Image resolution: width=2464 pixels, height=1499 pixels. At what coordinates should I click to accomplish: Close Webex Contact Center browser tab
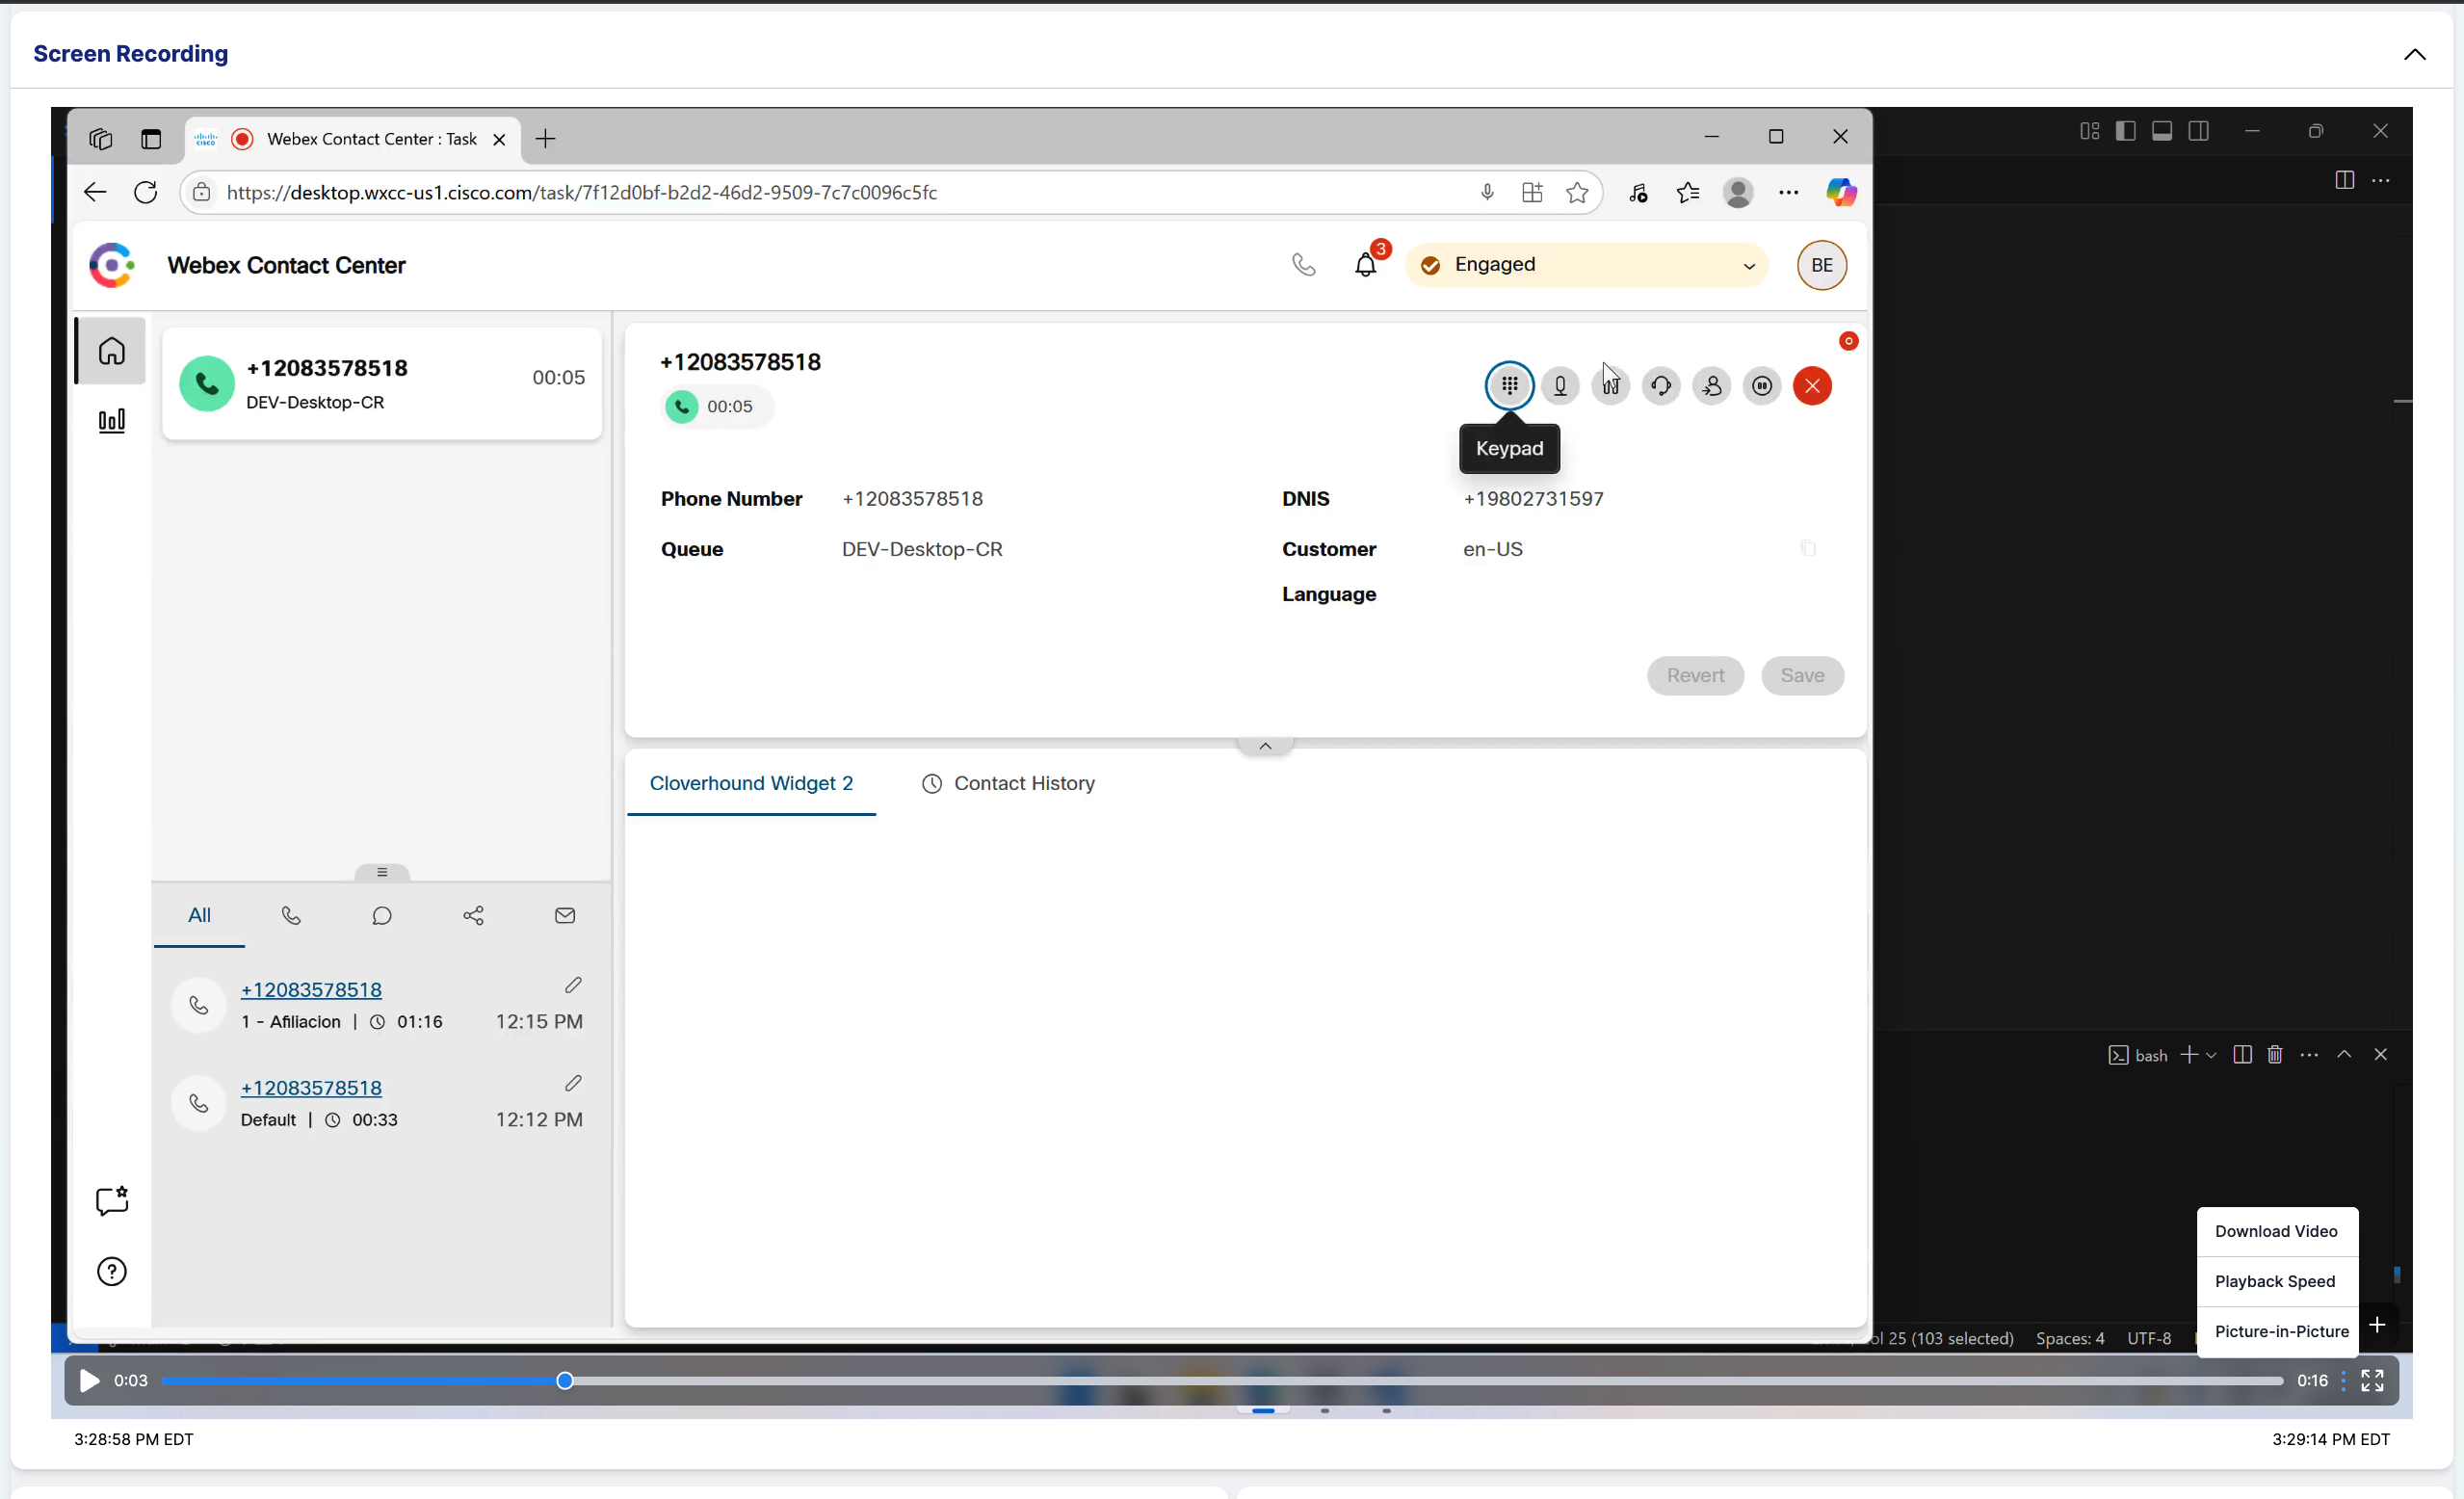(x=499, y=139)
